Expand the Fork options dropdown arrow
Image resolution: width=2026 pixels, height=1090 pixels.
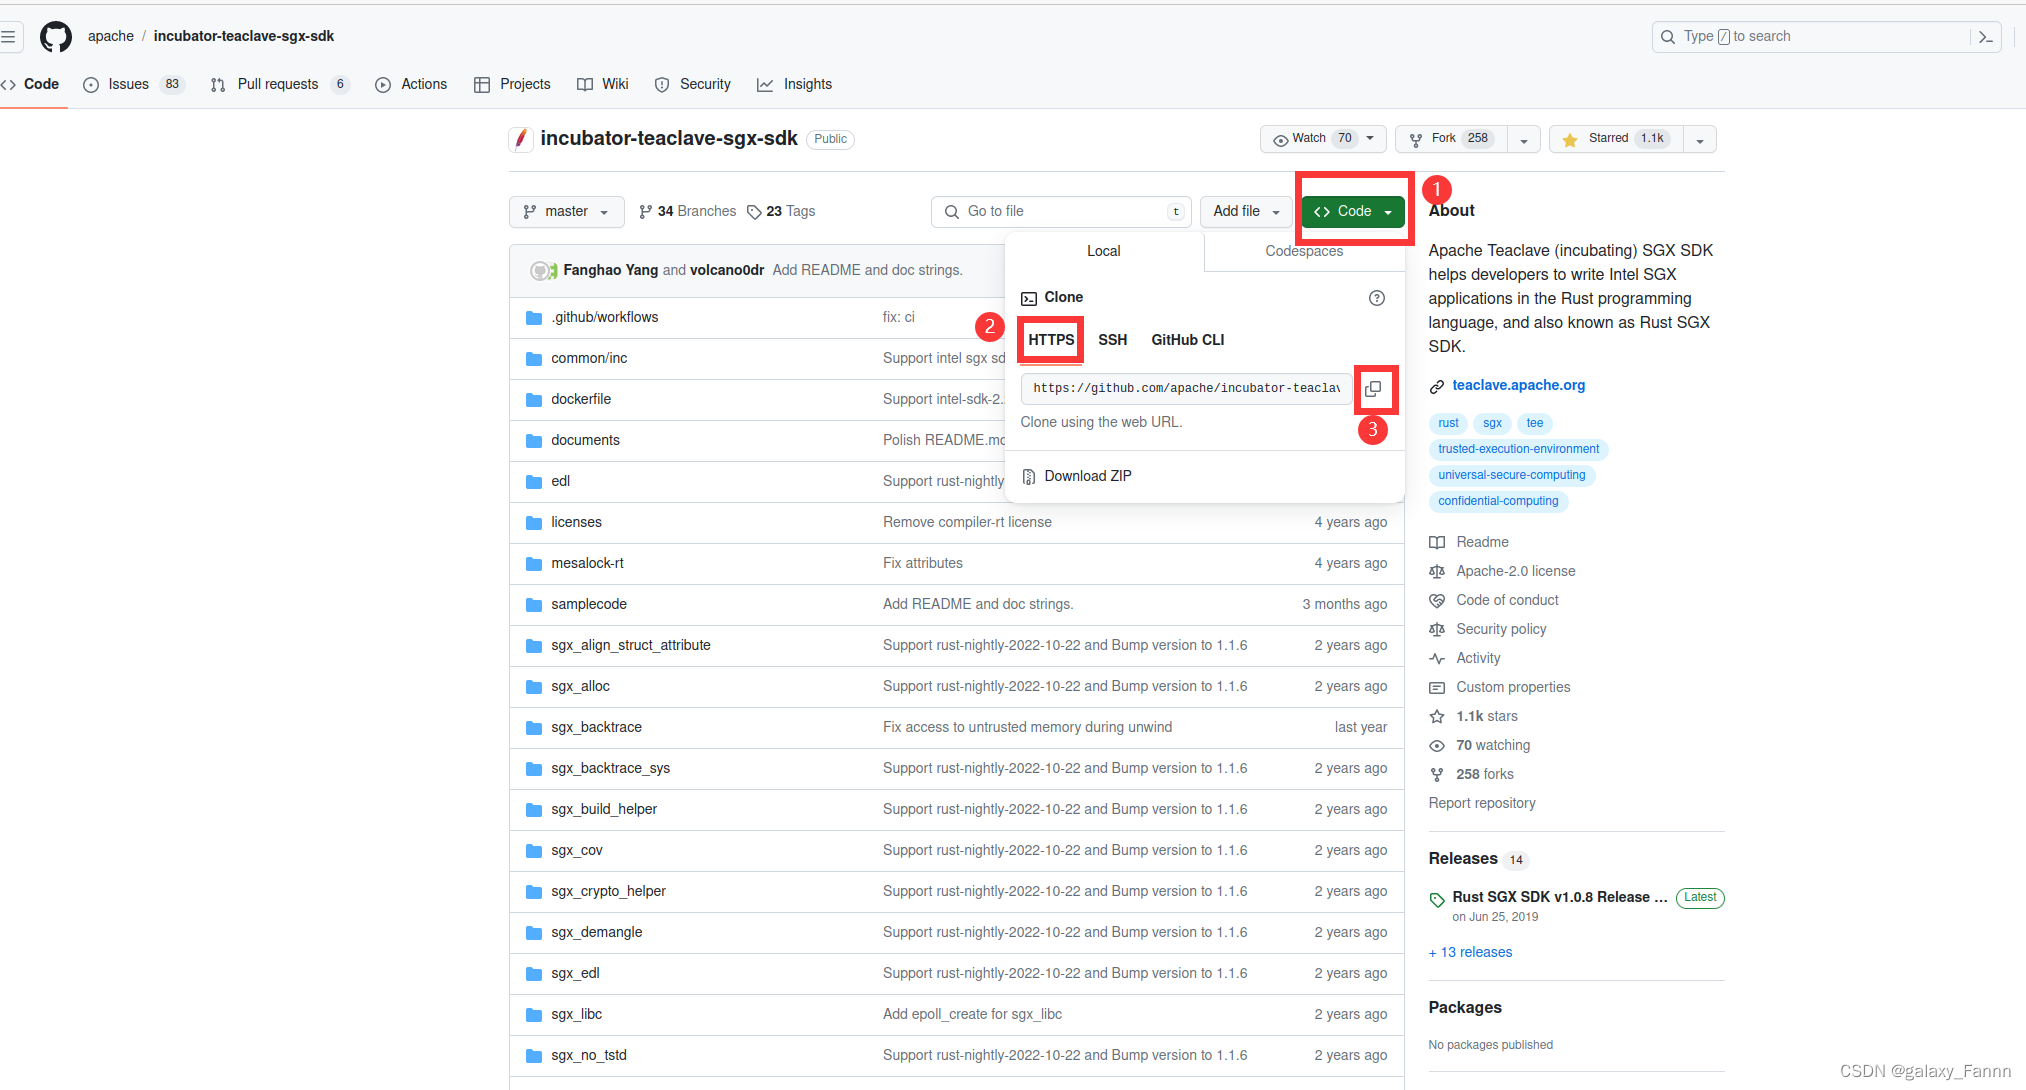1523,140
